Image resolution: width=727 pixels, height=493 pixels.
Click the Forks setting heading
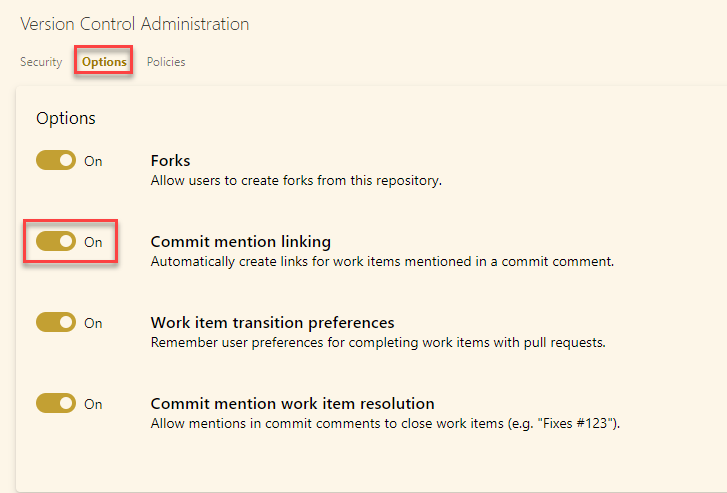170,160
